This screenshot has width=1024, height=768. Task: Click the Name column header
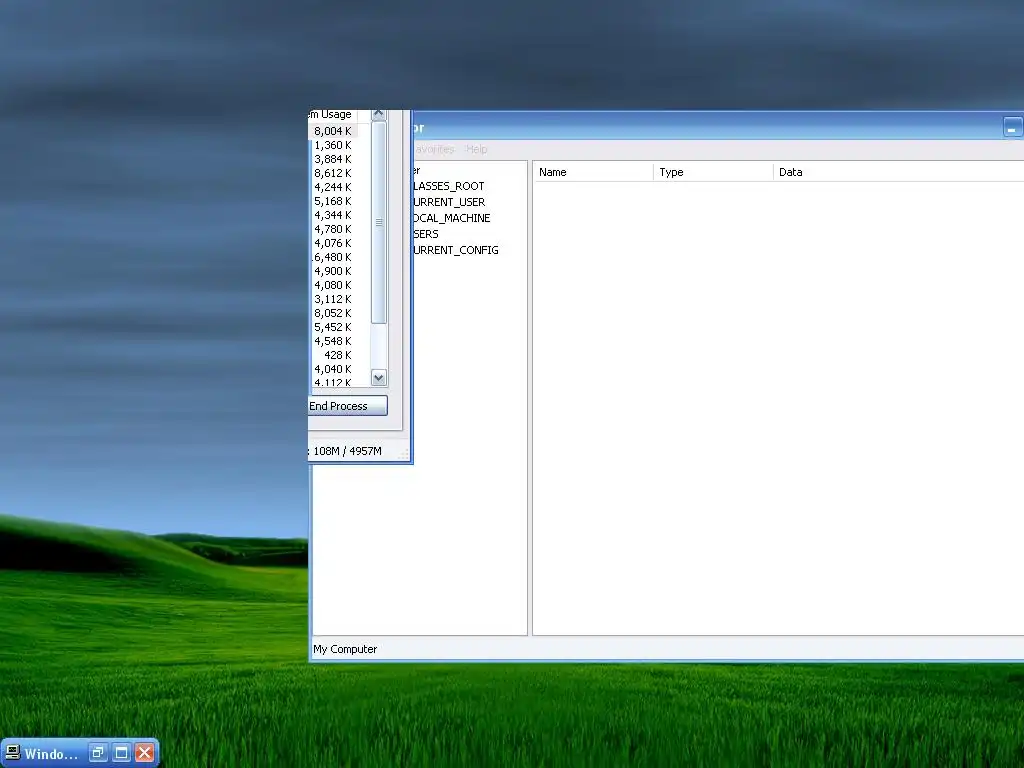pyautogui.click(x=593, y=172)
